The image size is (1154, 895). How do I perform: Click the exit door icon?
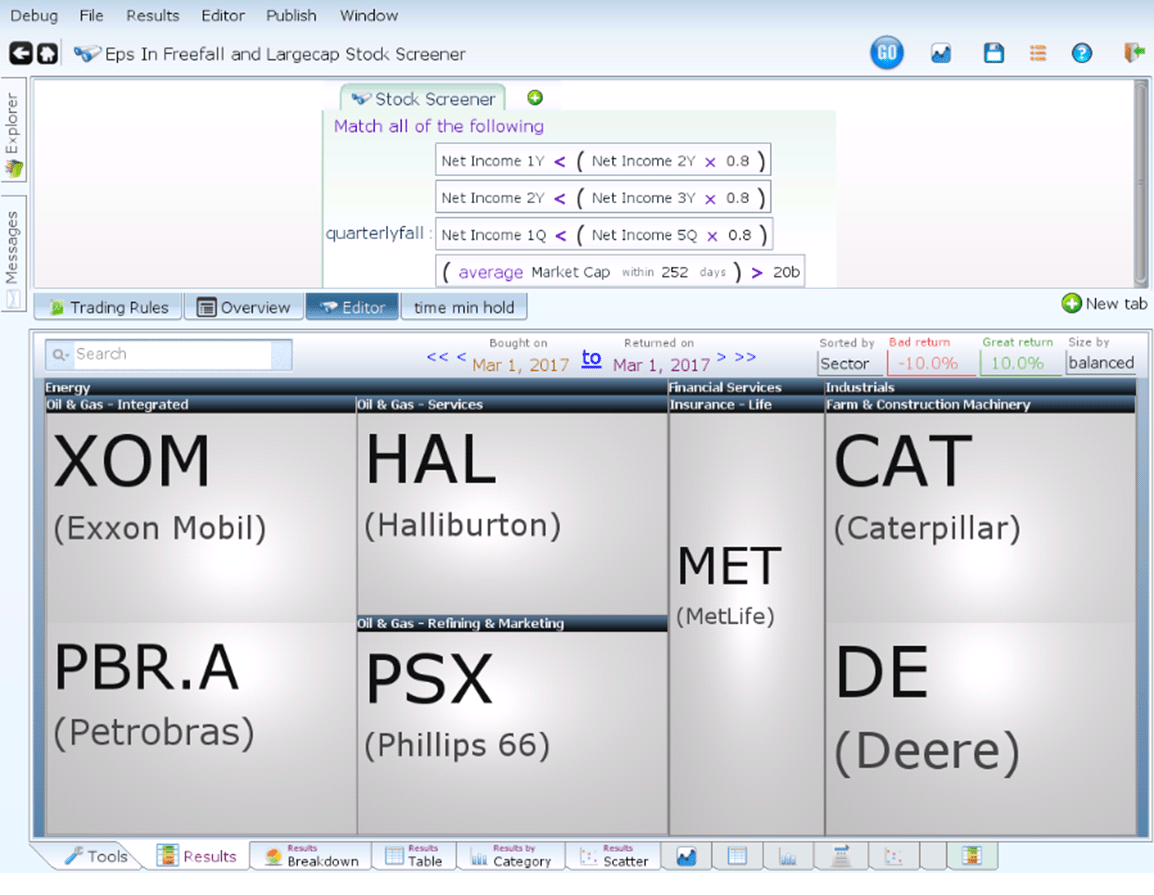tap(1134, 52)
